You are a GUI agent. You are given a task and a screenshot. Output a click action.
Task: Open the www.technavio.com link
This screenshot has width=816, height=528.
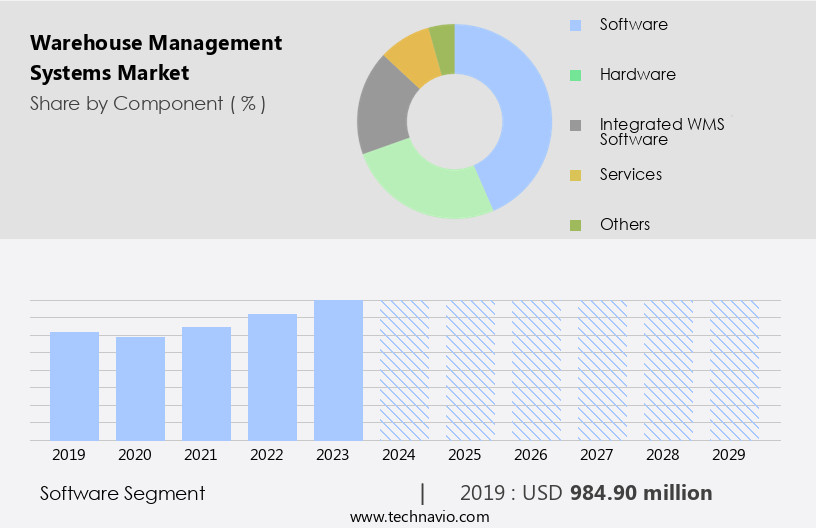point(420,516)
